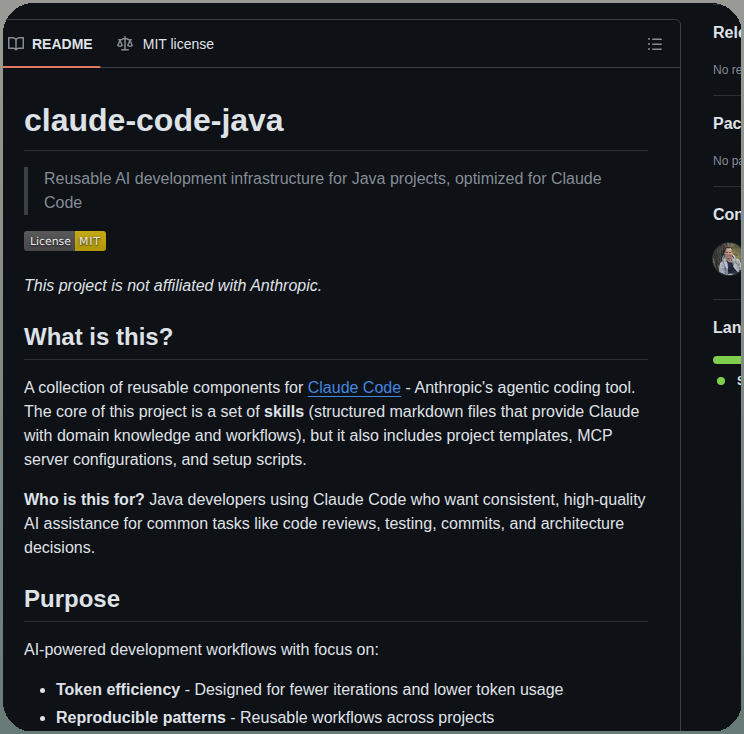744x734 pixels.
Task: Switch to the MIT license tab
Action: [165, 44]
